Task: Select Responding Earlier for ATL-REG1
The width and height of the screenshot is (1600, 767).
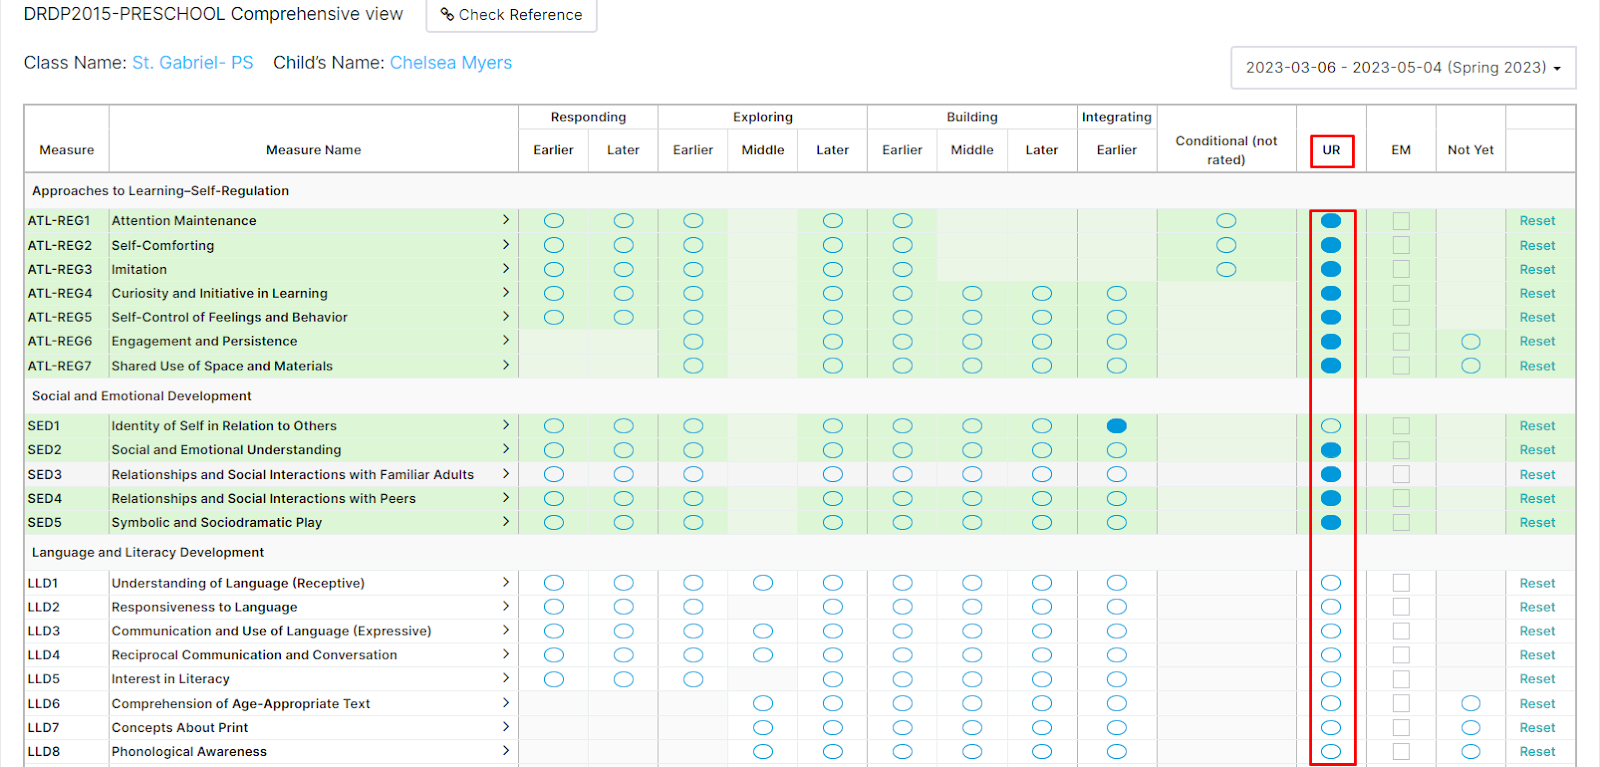Action: pyautogui.click(x=554, y=220)
